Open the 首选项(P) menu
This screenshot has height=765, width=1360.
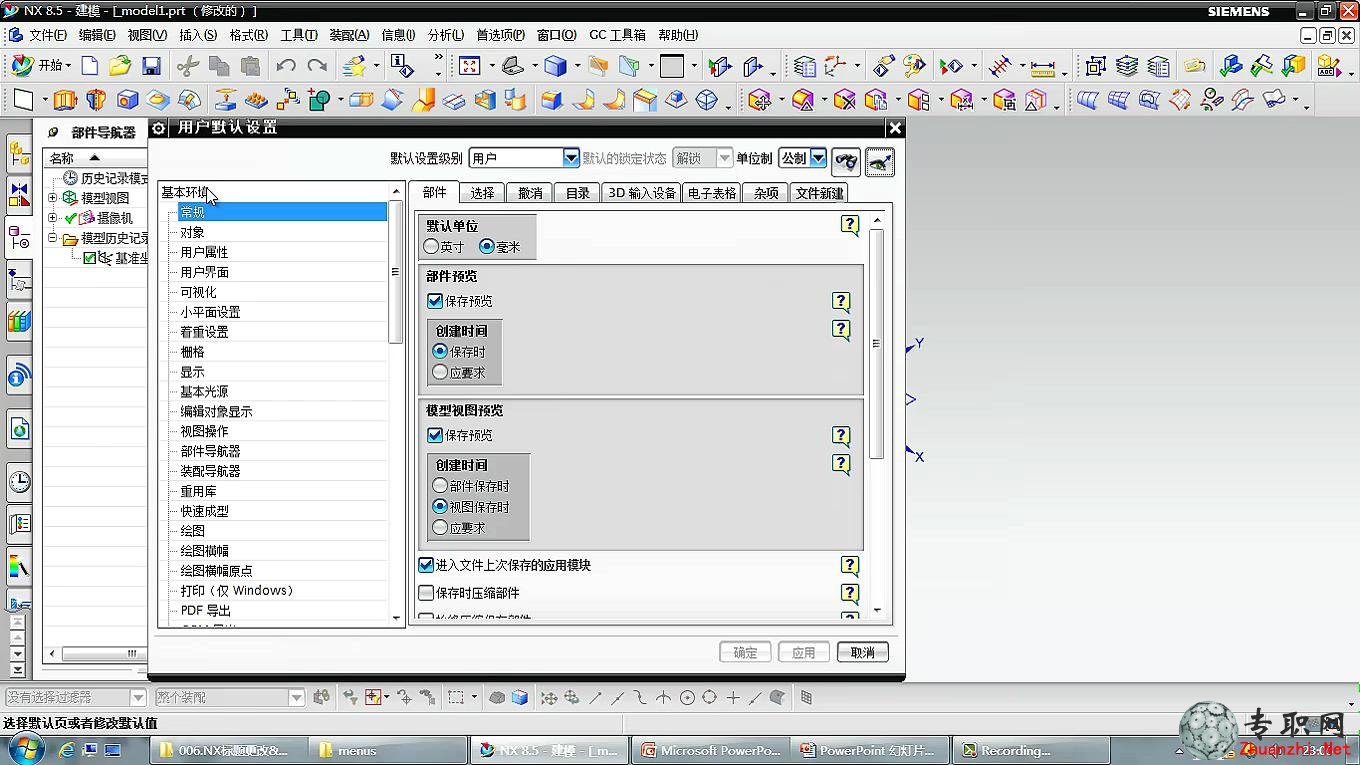[500, 35]
